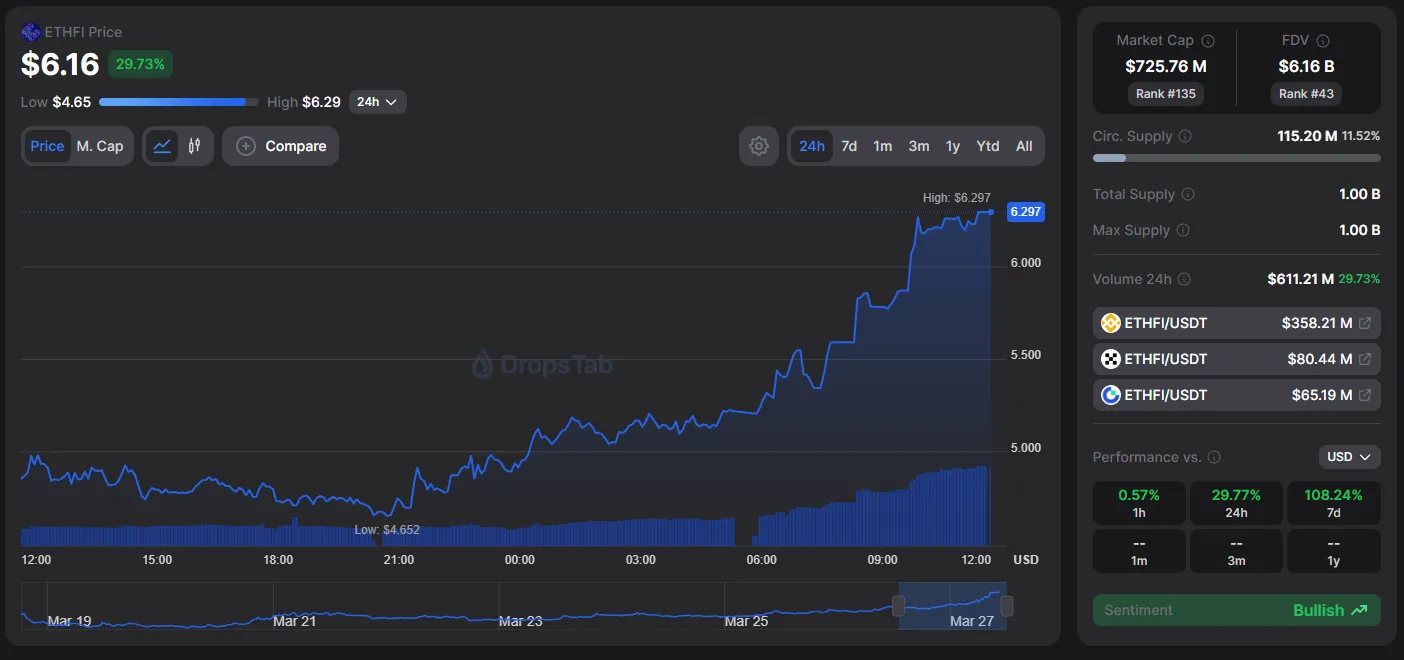The width and height of the screenshot is (1404, 660).
Task: Select the All timeframe tab
Action: pyautogui.click(x=1024, y=146)
